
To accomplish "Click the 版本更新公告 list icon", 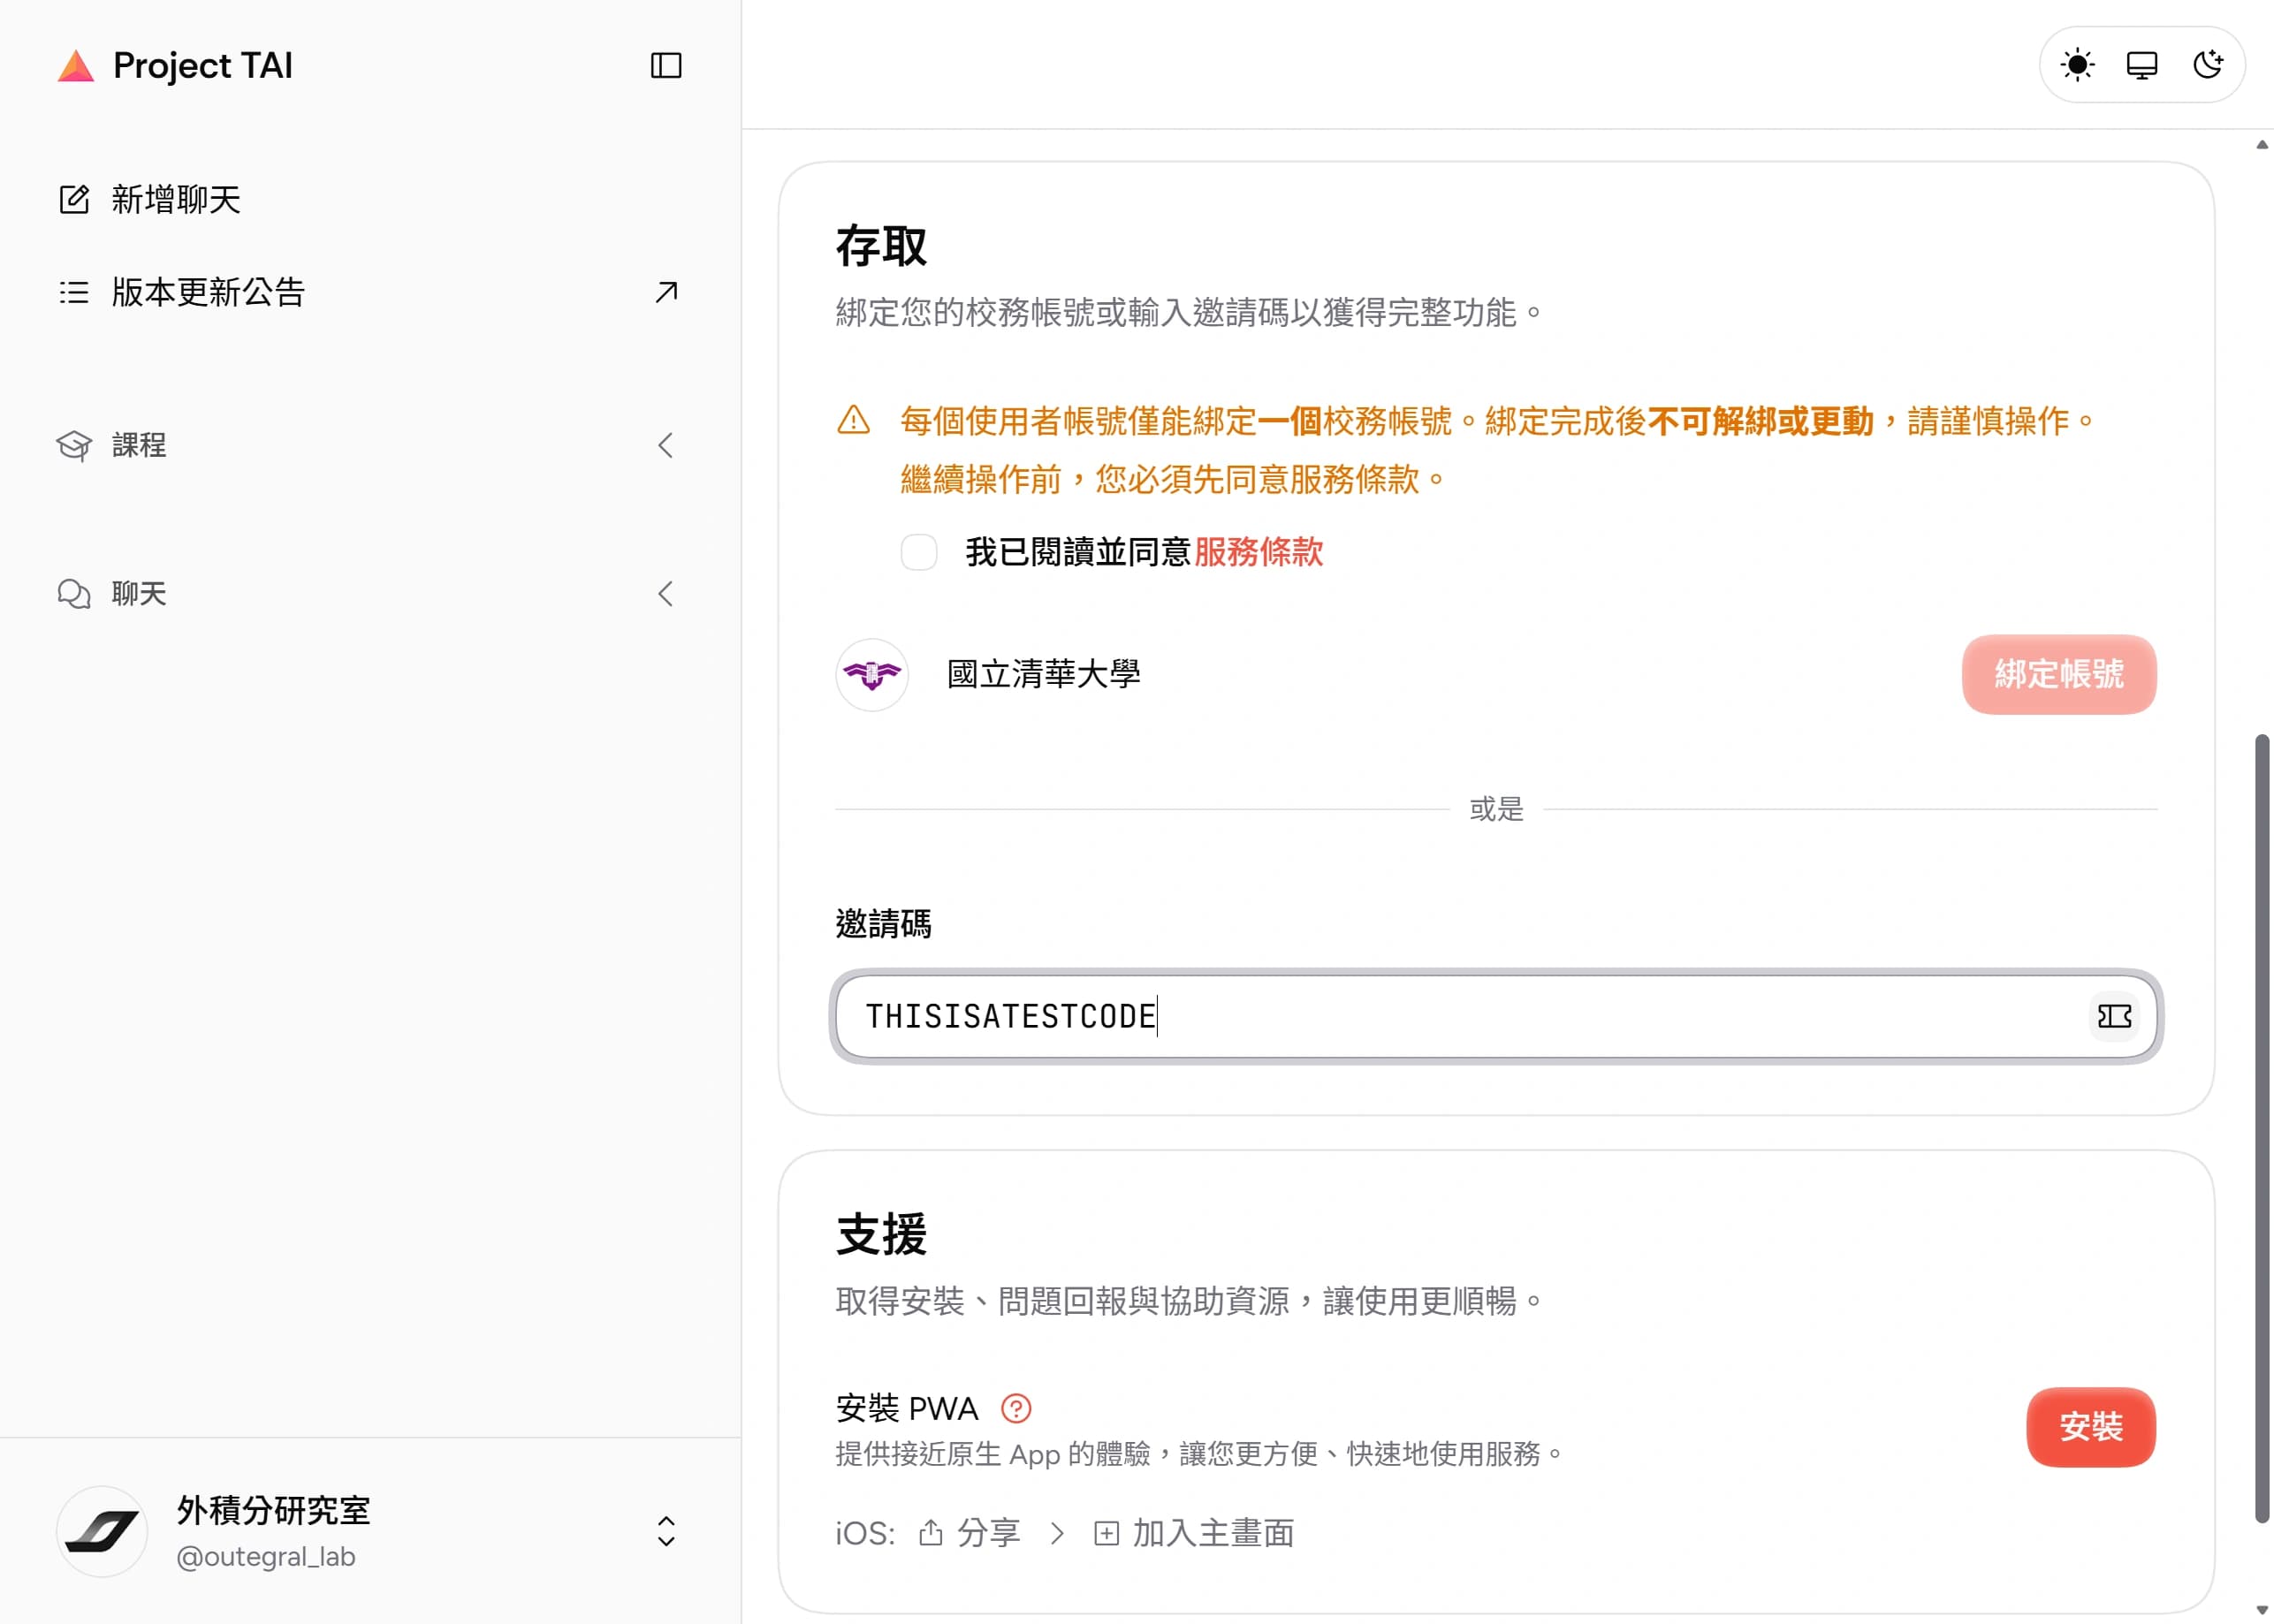I will click(74, 292).
